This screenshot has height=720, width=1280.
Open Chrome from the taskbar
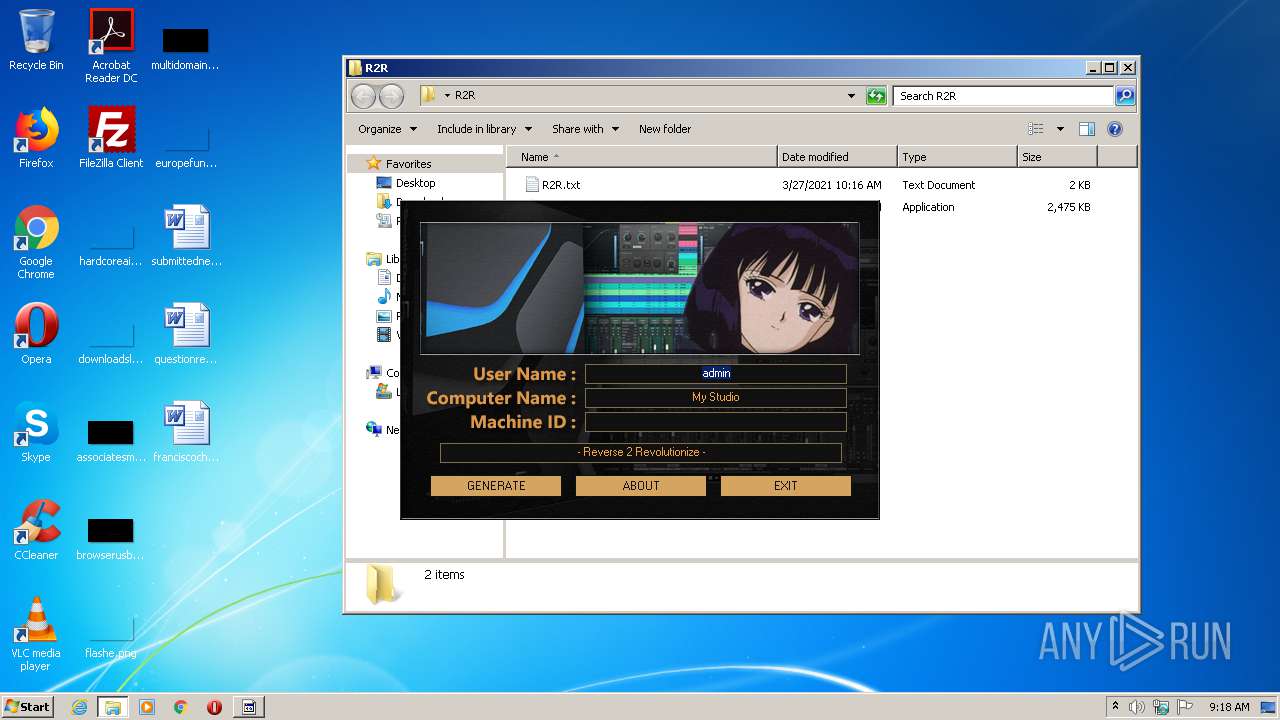(180, 707)
